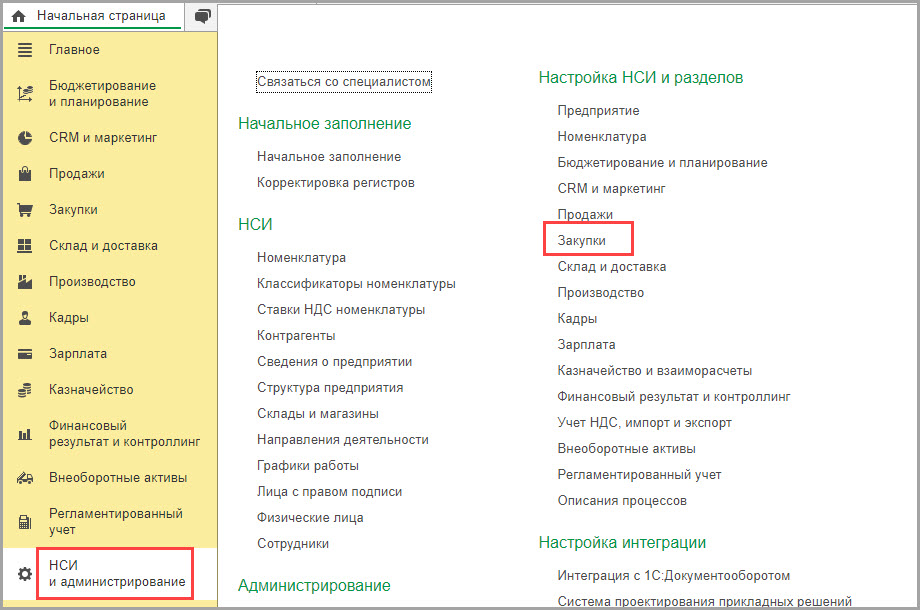Open Классификаторы номенклатуры
This screenshot has width=920, height=610.
click(356, 284)
